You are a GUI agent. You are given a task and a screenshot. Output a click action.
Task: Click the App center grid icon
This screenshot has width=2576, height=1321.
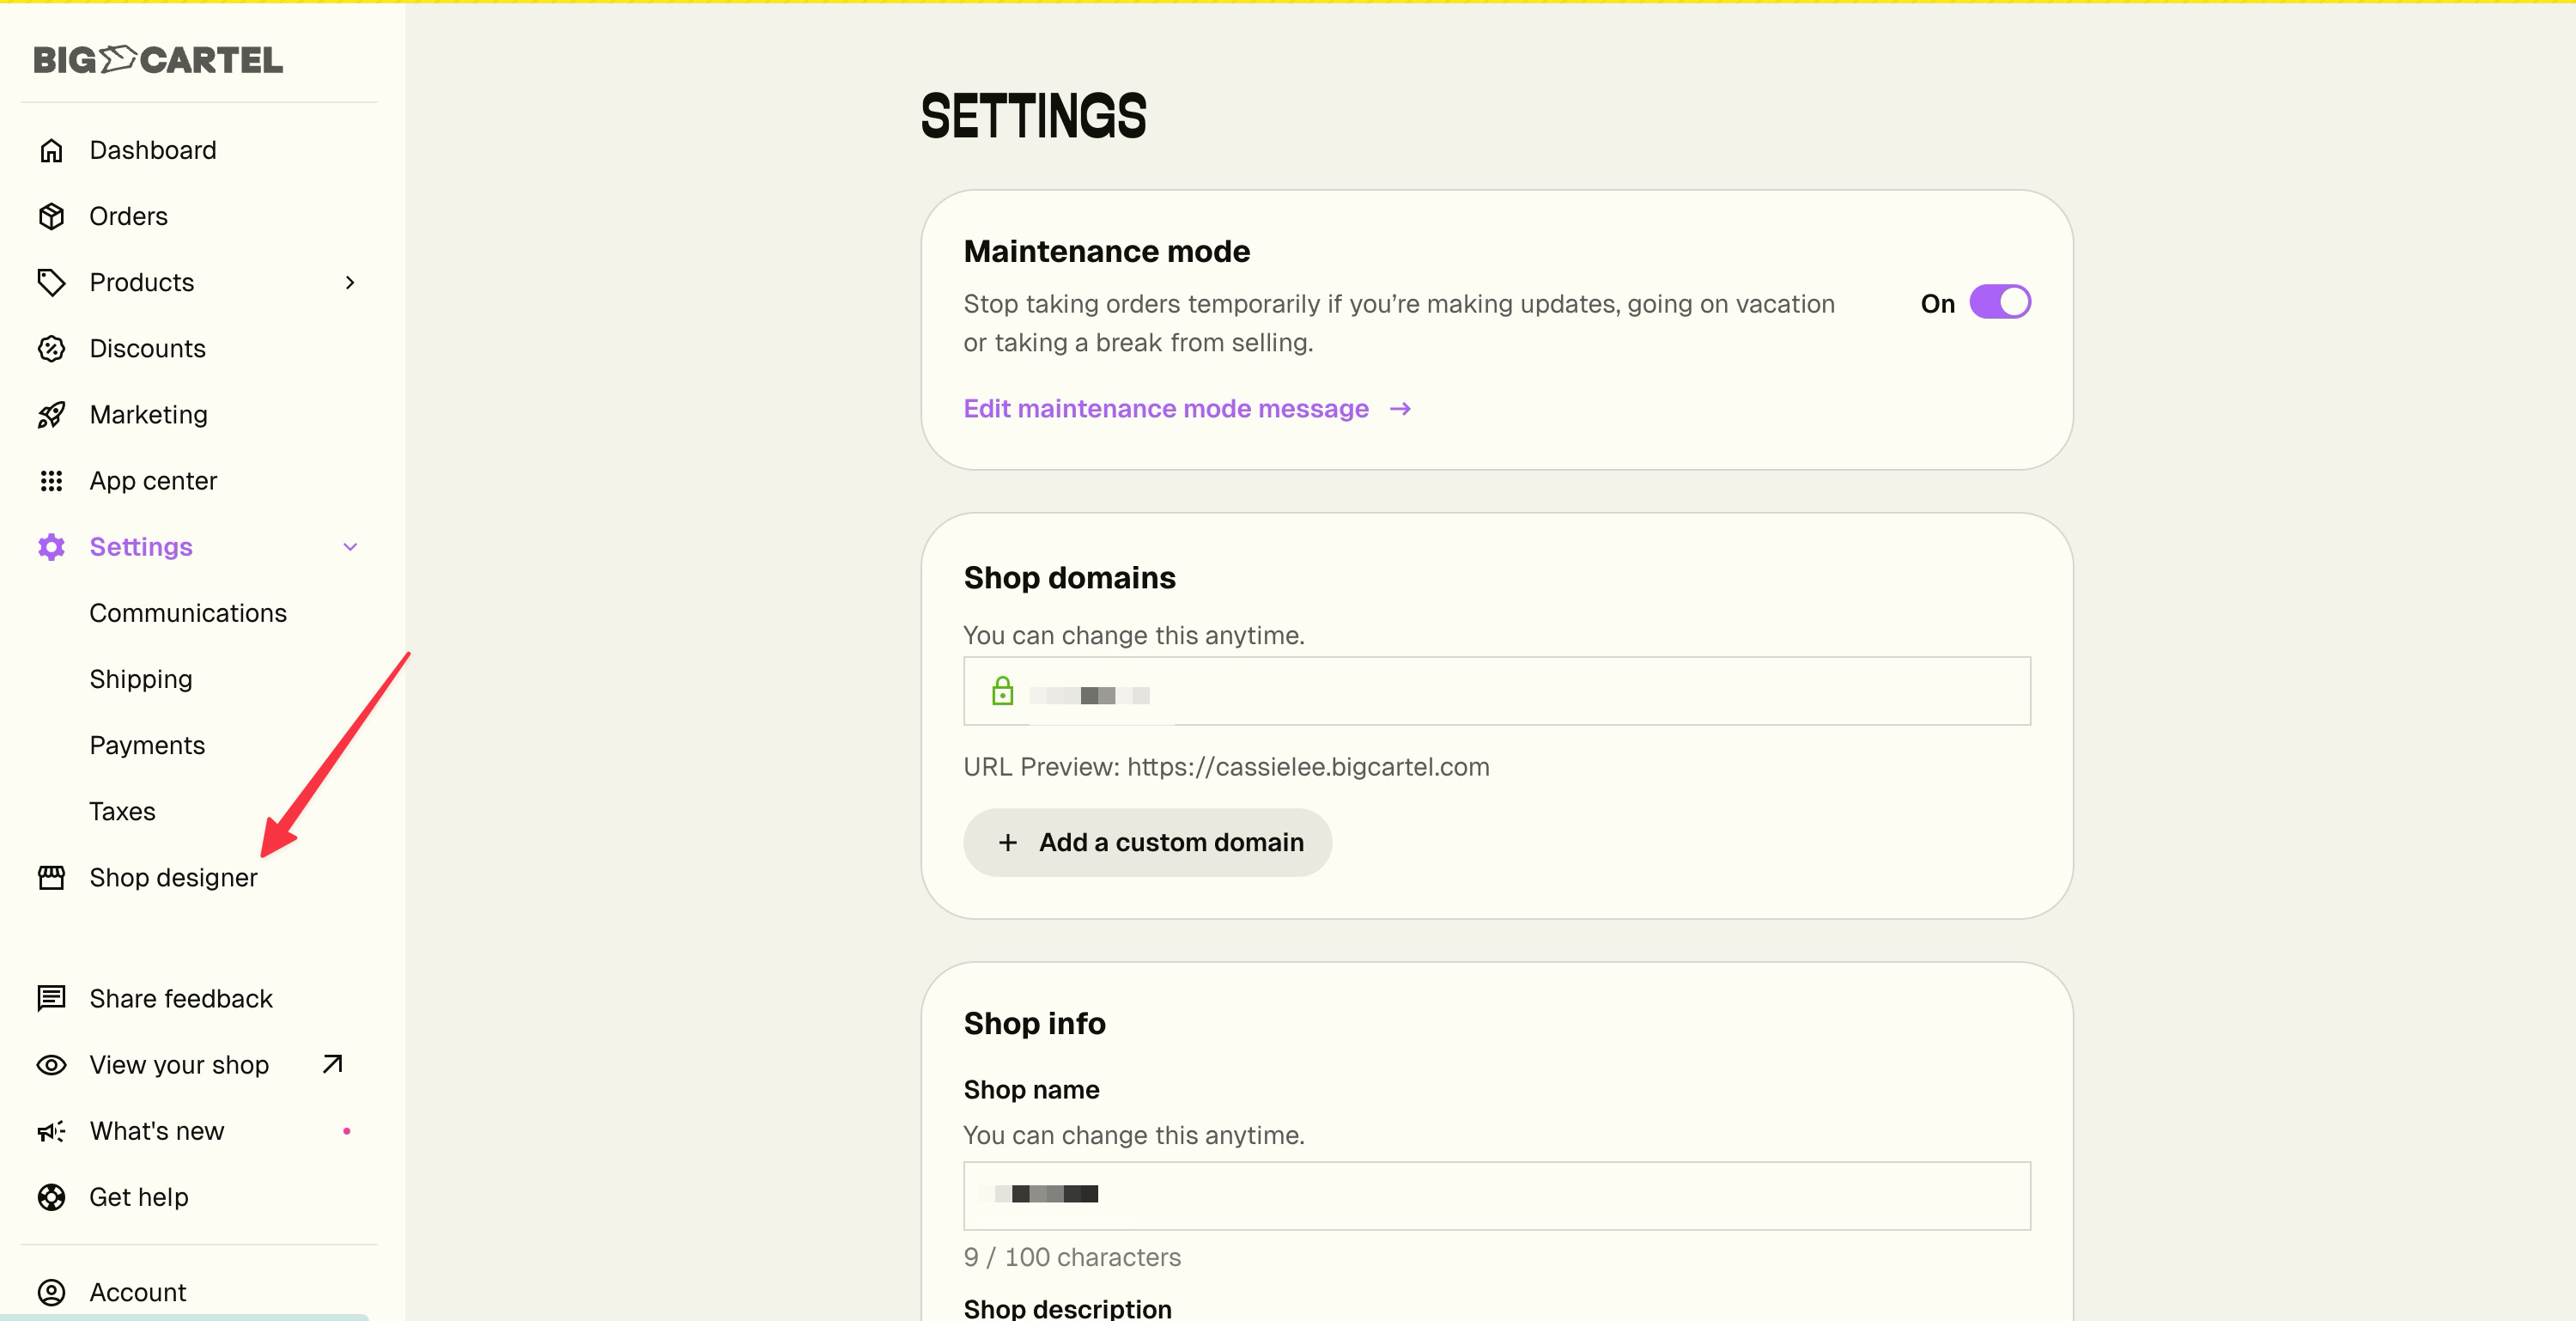tap(51, 481)
